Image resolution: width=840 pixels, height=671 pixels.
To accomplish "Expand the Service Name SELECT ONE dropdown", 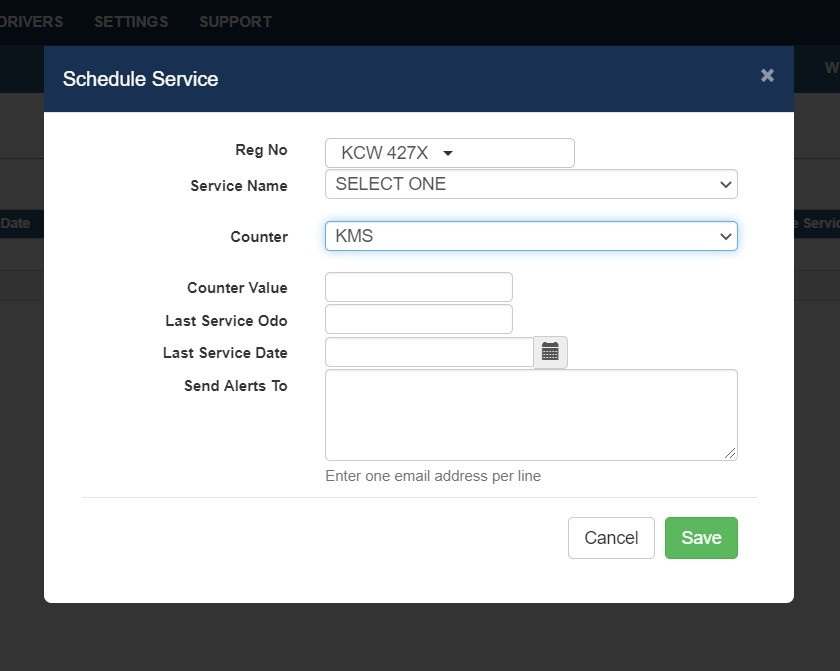I will (531, 184).
